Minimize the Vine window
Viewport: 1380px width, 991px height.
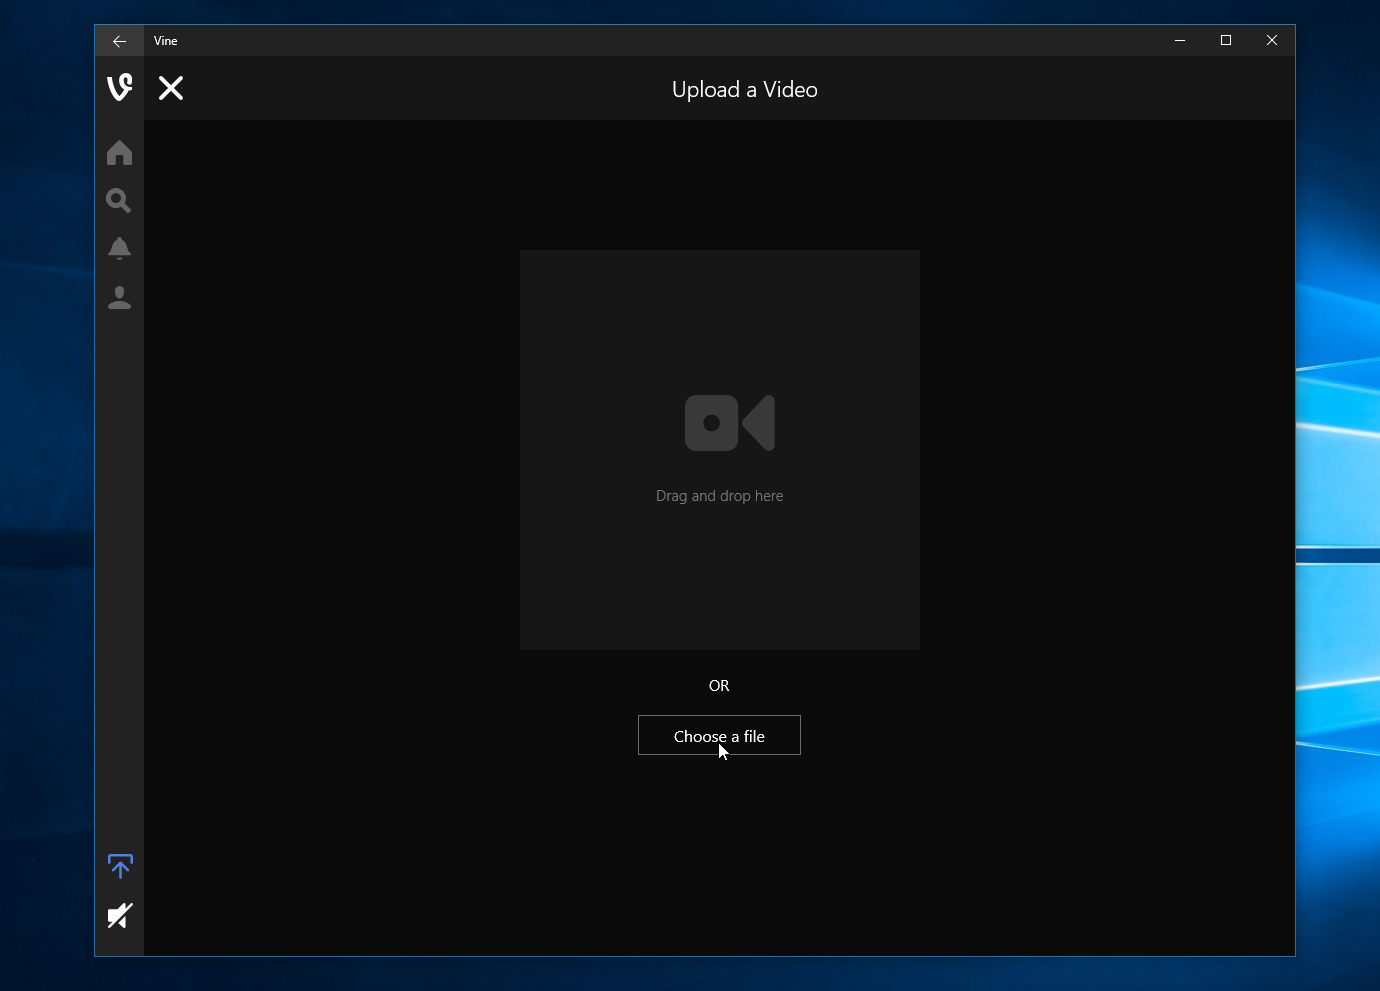1180,40
